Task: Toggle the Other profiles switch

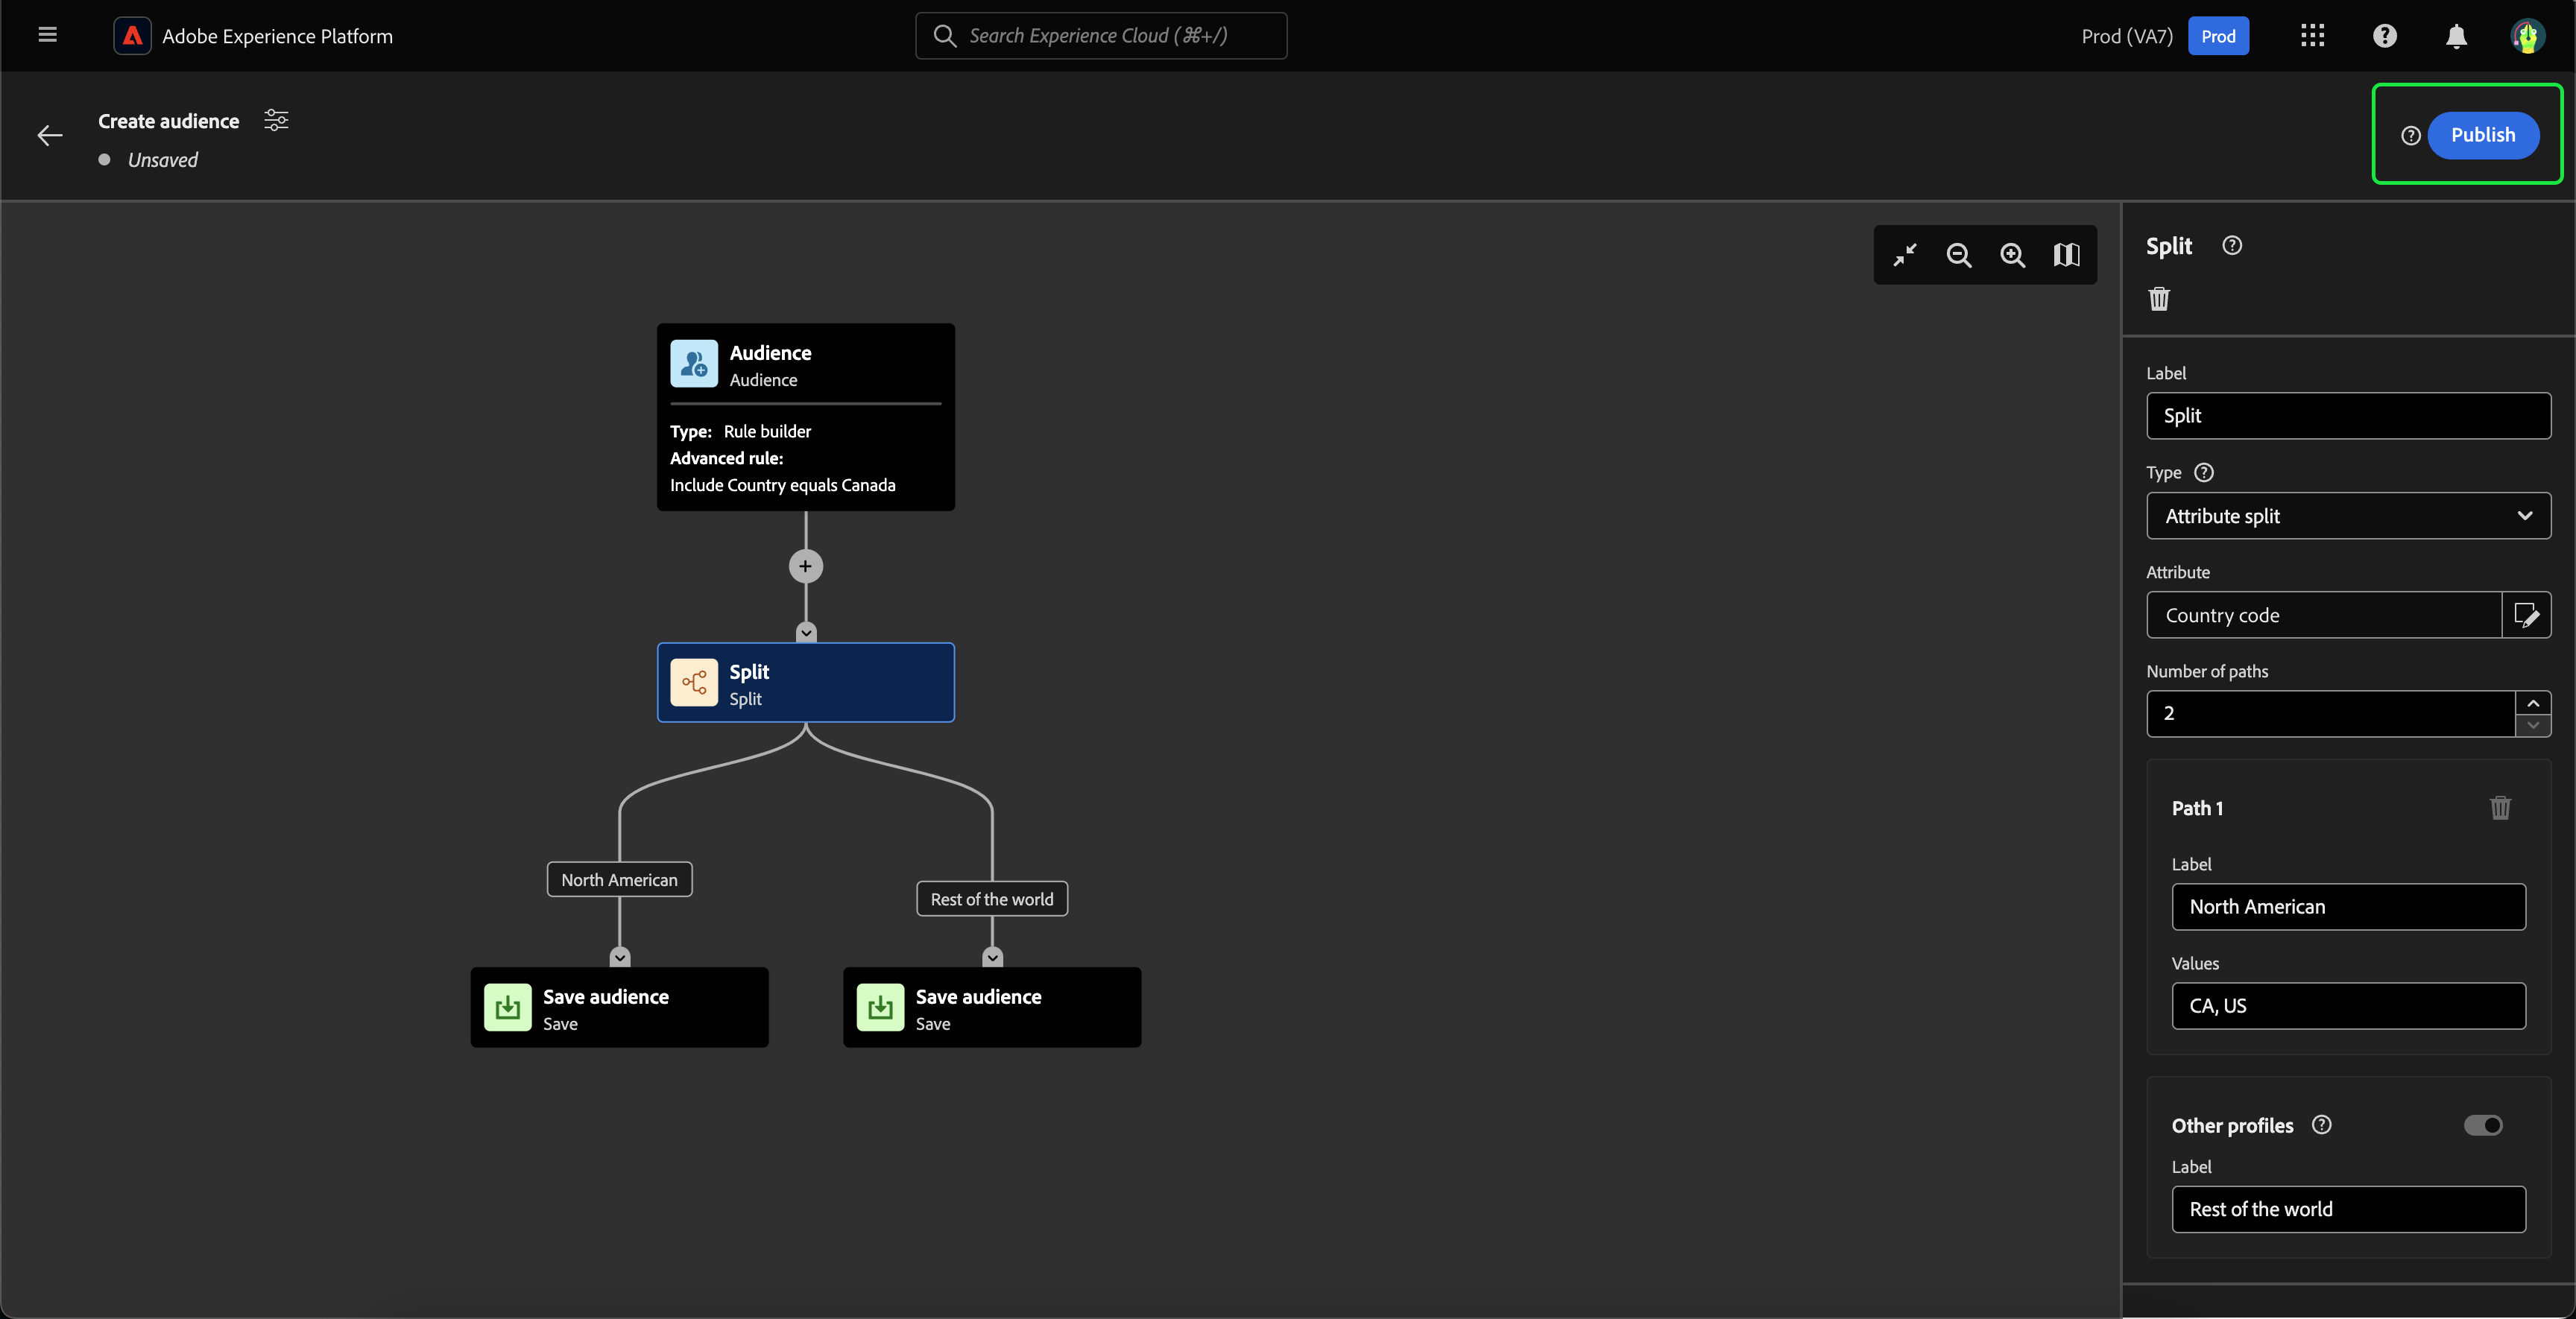Action: 2482,1125
